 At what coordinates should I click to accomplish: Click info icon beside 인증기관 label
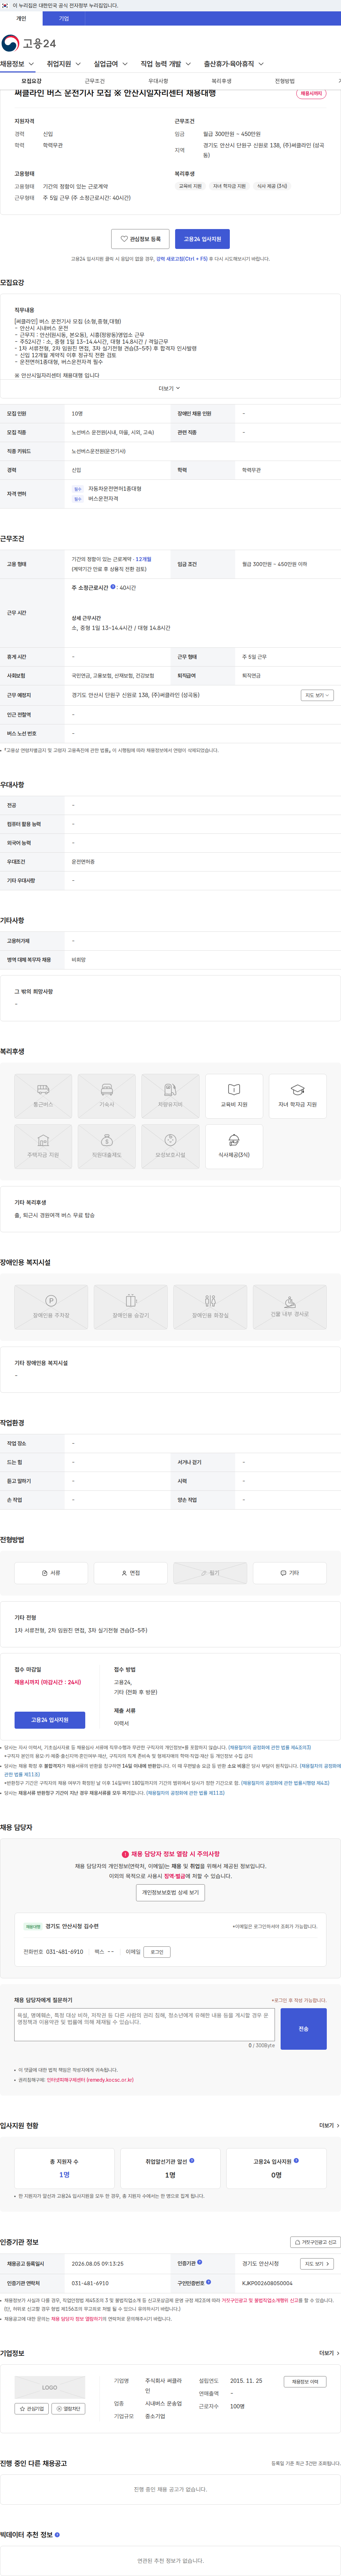[x=200, y=2262]
